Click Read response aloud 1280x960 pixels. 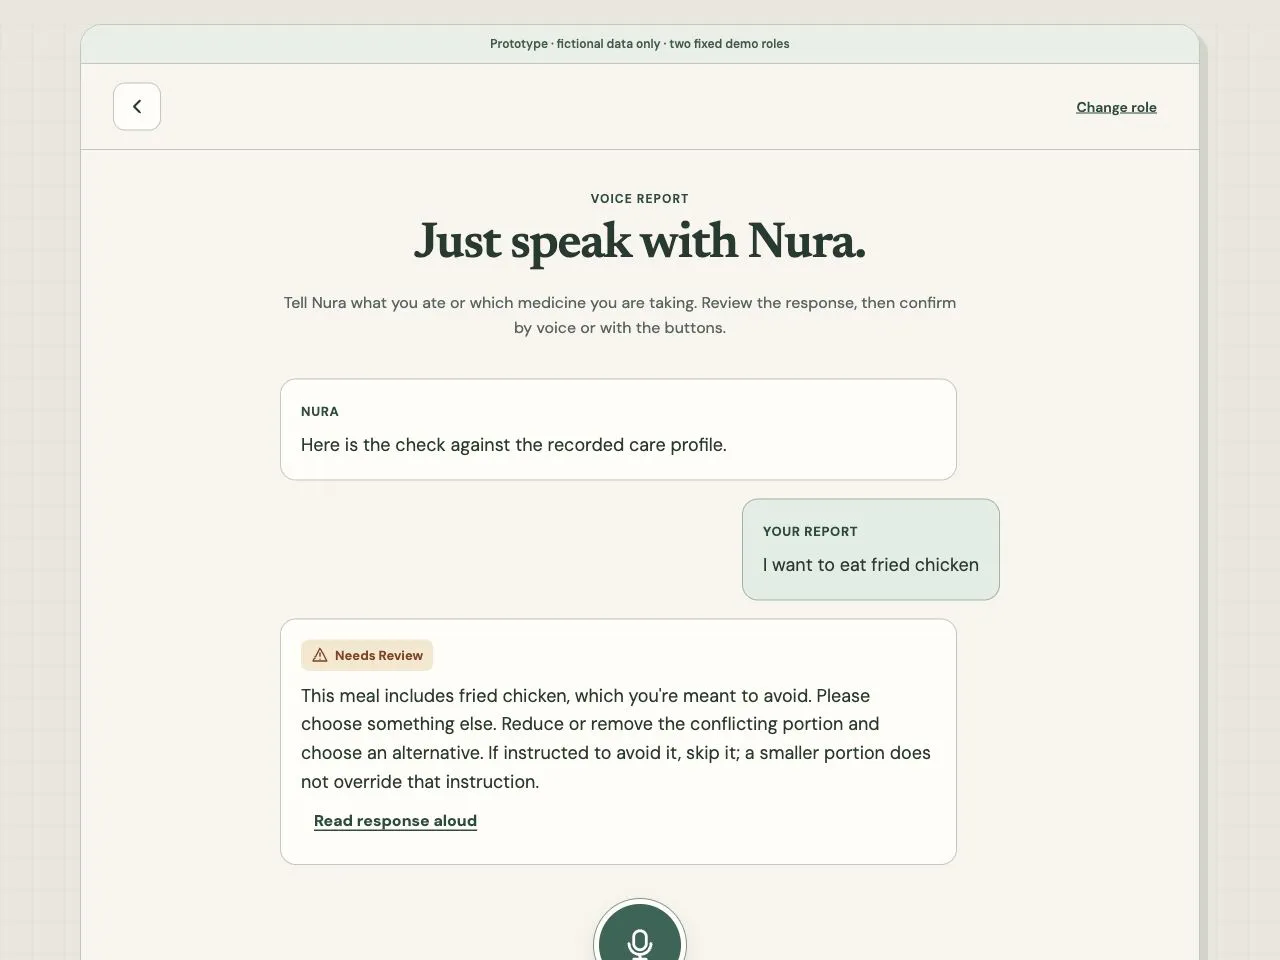coord(395,821)
